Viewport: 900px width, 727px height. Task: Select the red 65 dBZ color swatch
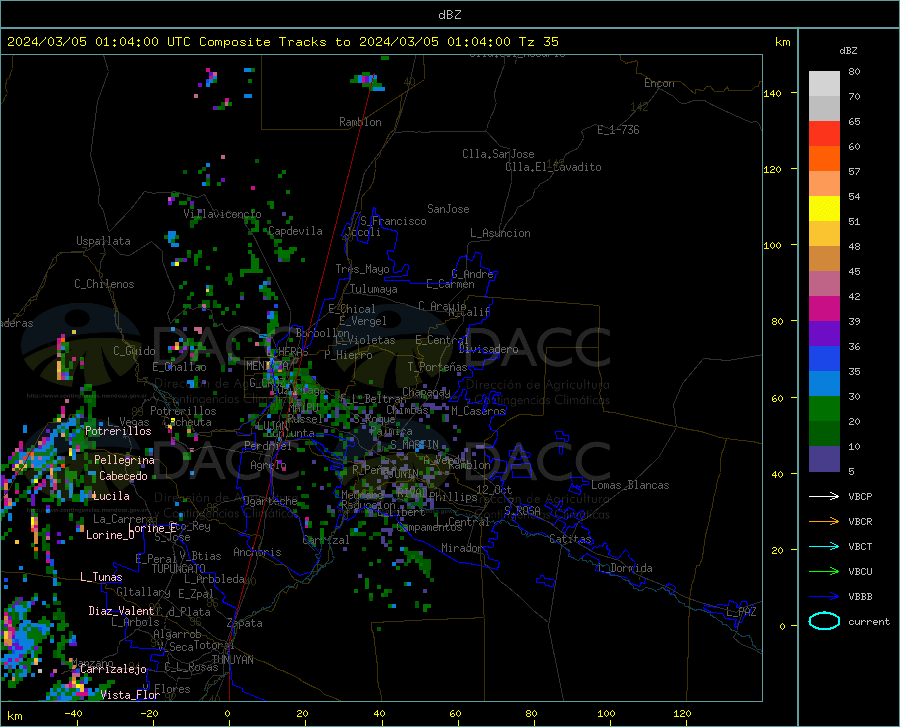824,134
